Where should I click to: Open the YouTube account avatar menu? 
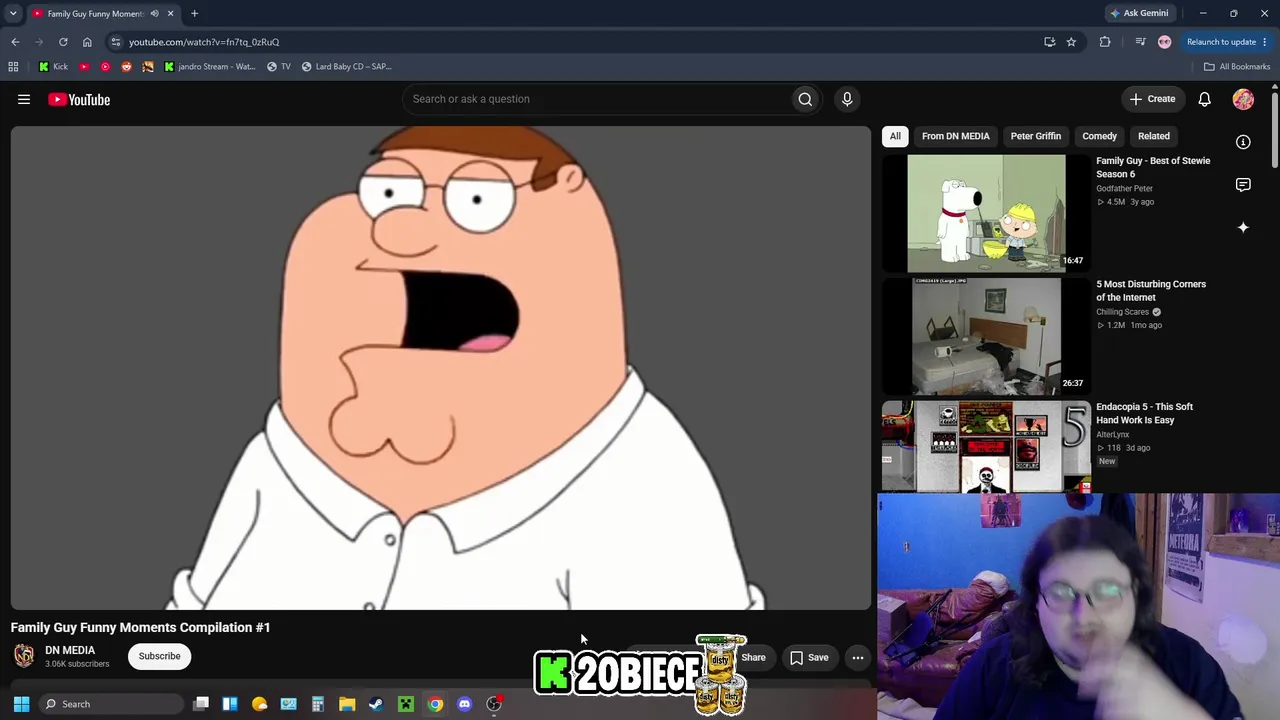pos(1243,99)
